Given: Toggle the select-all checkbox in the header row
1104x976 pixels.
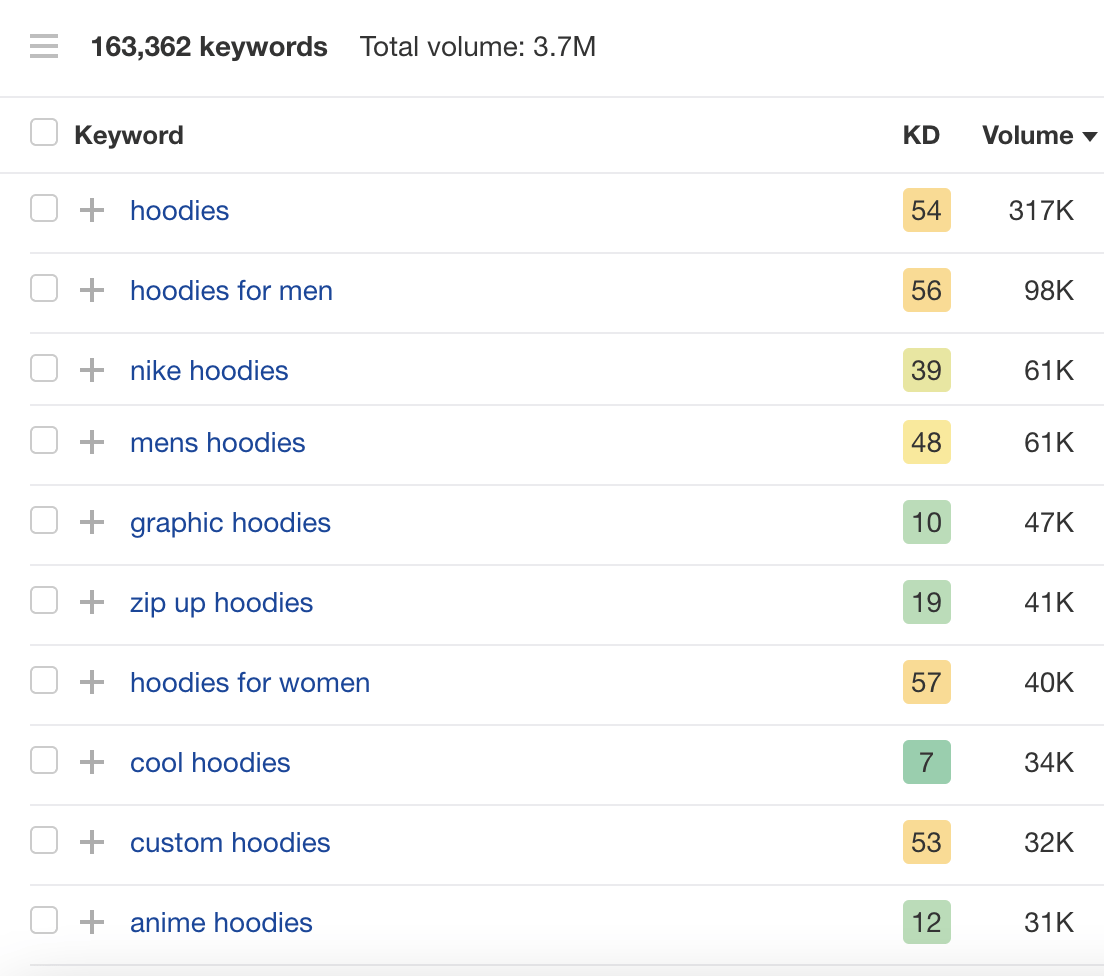Looking at the screenshot, I should click(44, 131).
